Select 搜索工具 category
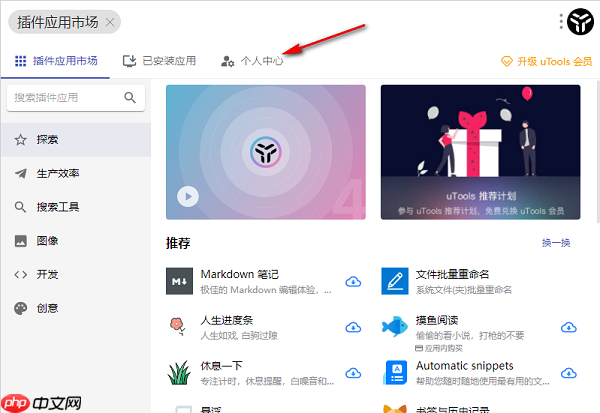 tap(76, 207)
